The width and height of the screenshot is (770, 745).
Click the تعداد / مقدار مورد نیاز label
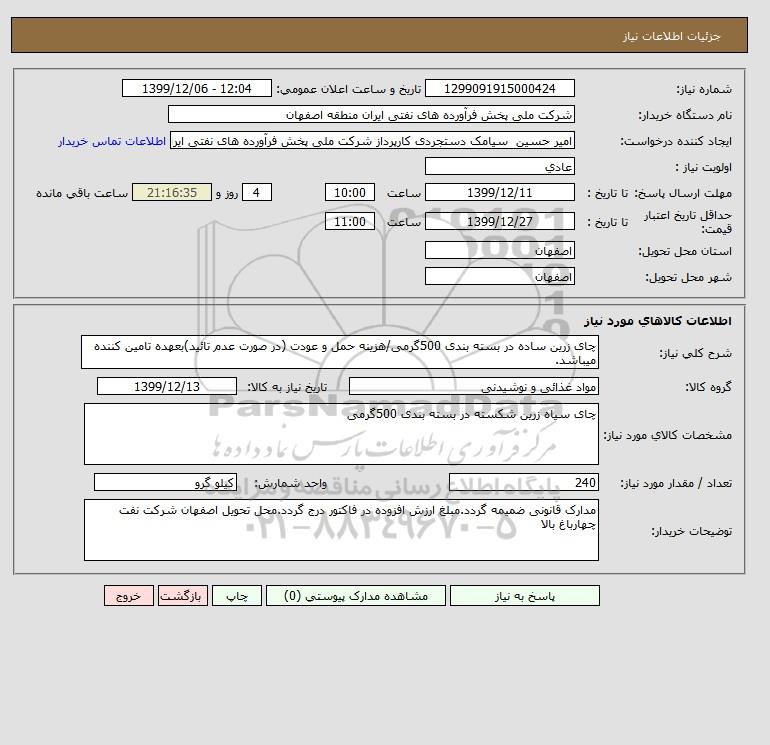tap(676, 484)
